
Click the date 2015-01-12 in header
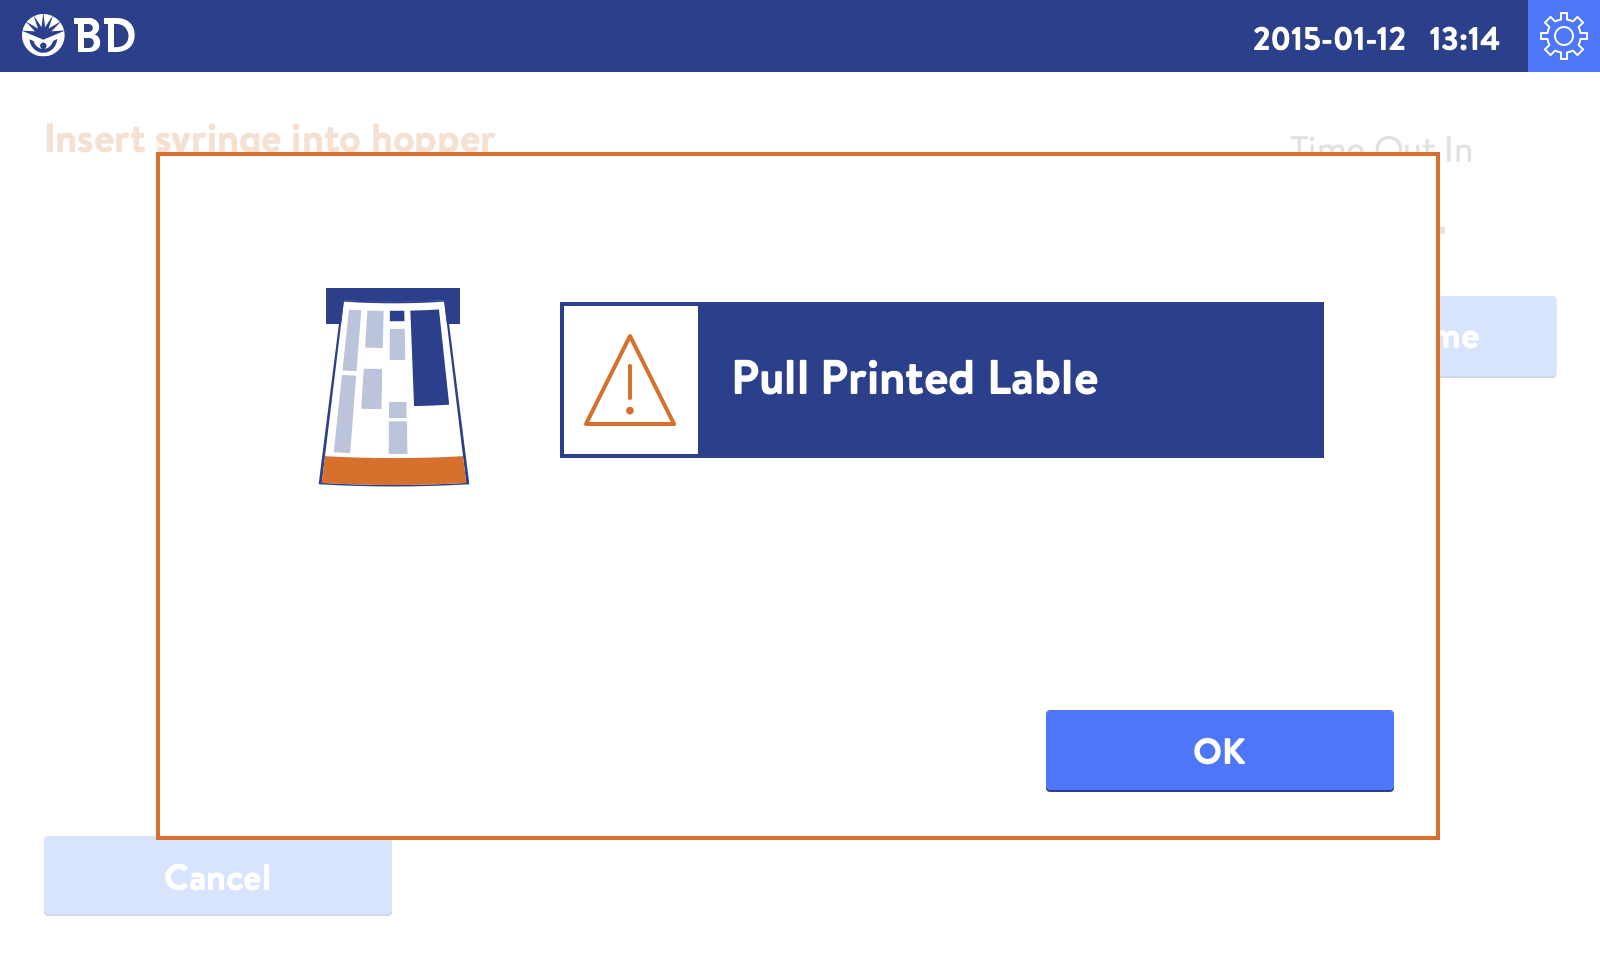coord(1329,38)
